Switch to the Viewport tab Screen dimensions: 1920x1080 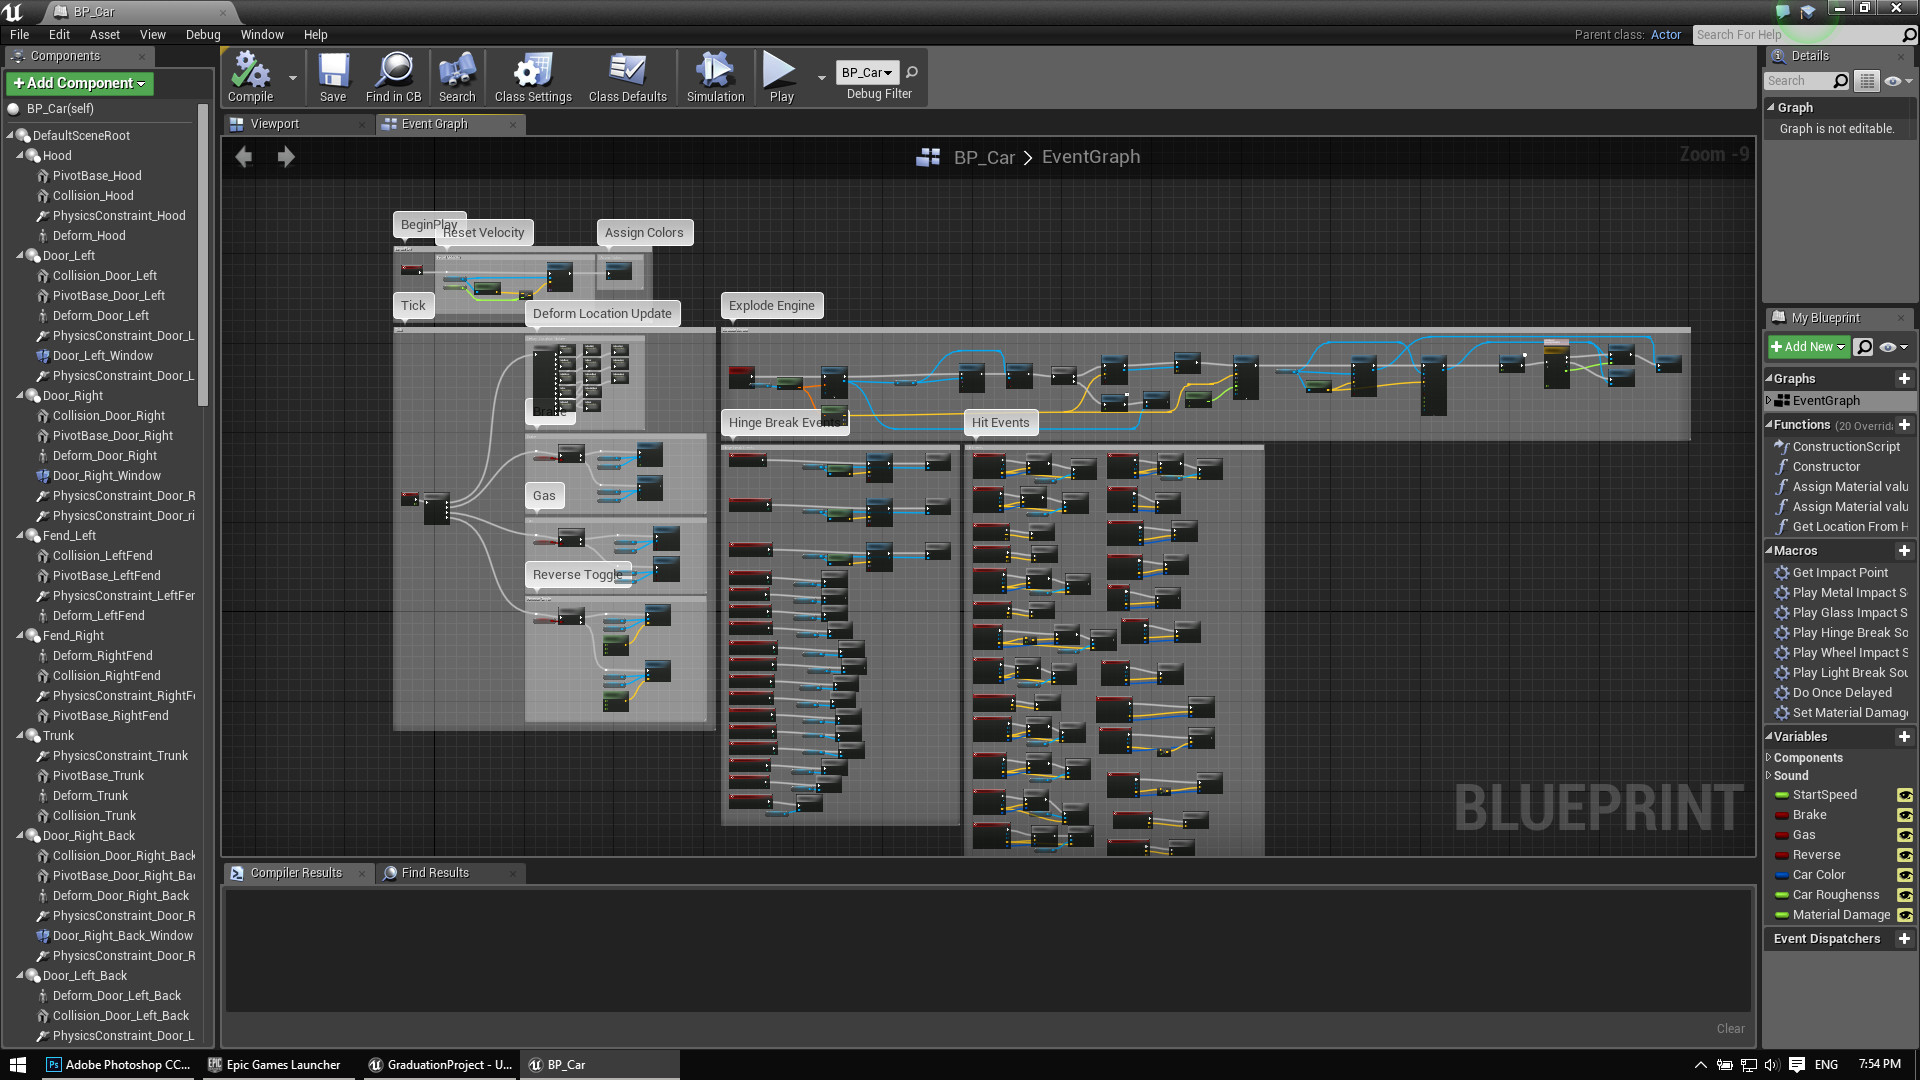click(x=297, y=124)
